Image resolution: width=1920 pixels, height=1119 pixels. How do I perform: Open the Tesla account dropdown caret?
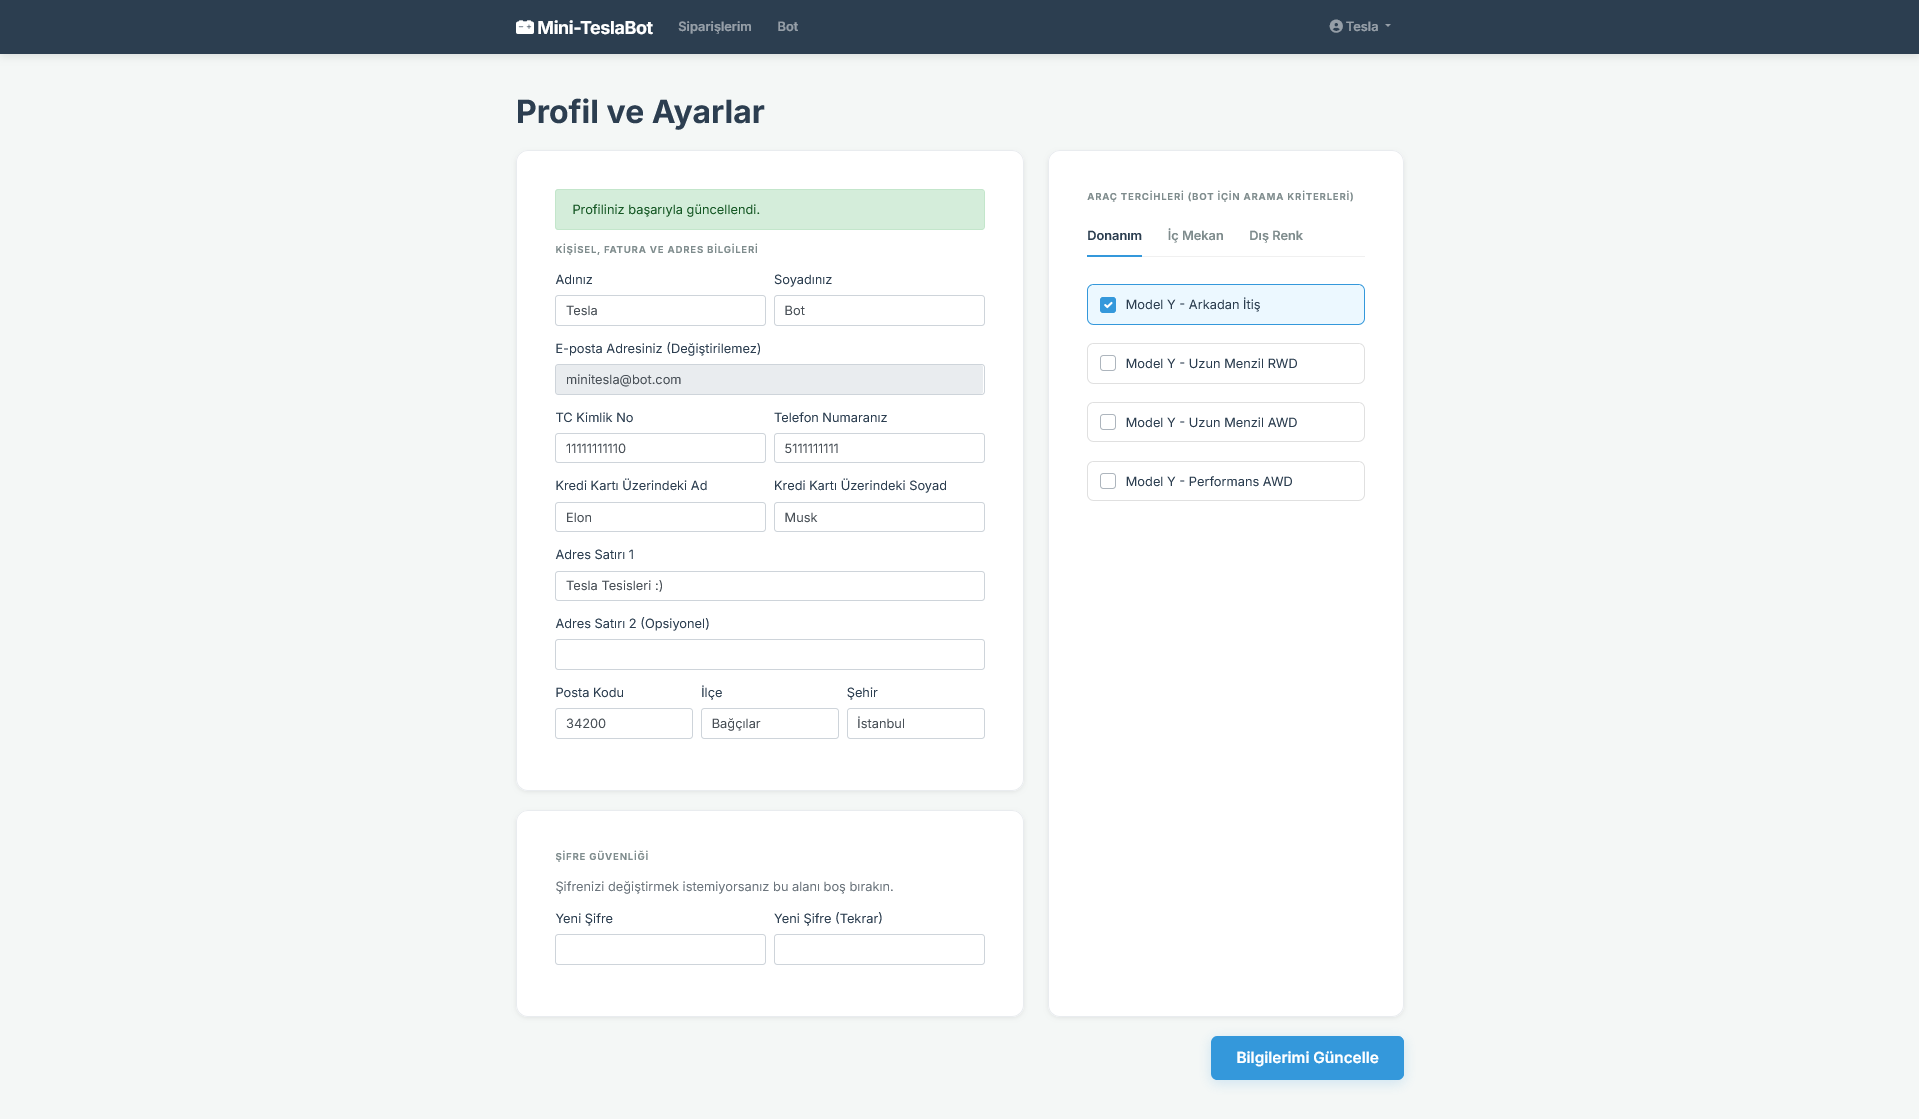point(1388,27)
